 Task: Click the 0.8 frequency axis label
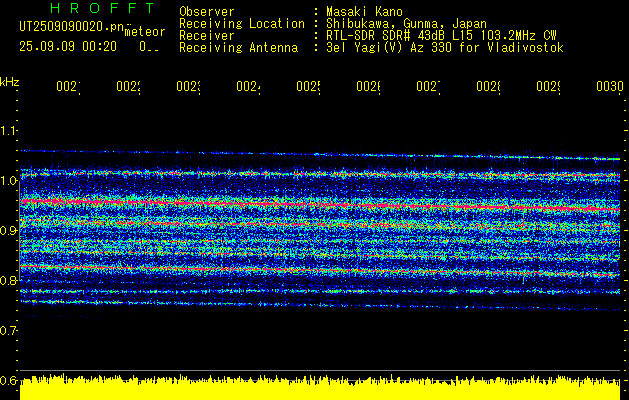point(8,280)
